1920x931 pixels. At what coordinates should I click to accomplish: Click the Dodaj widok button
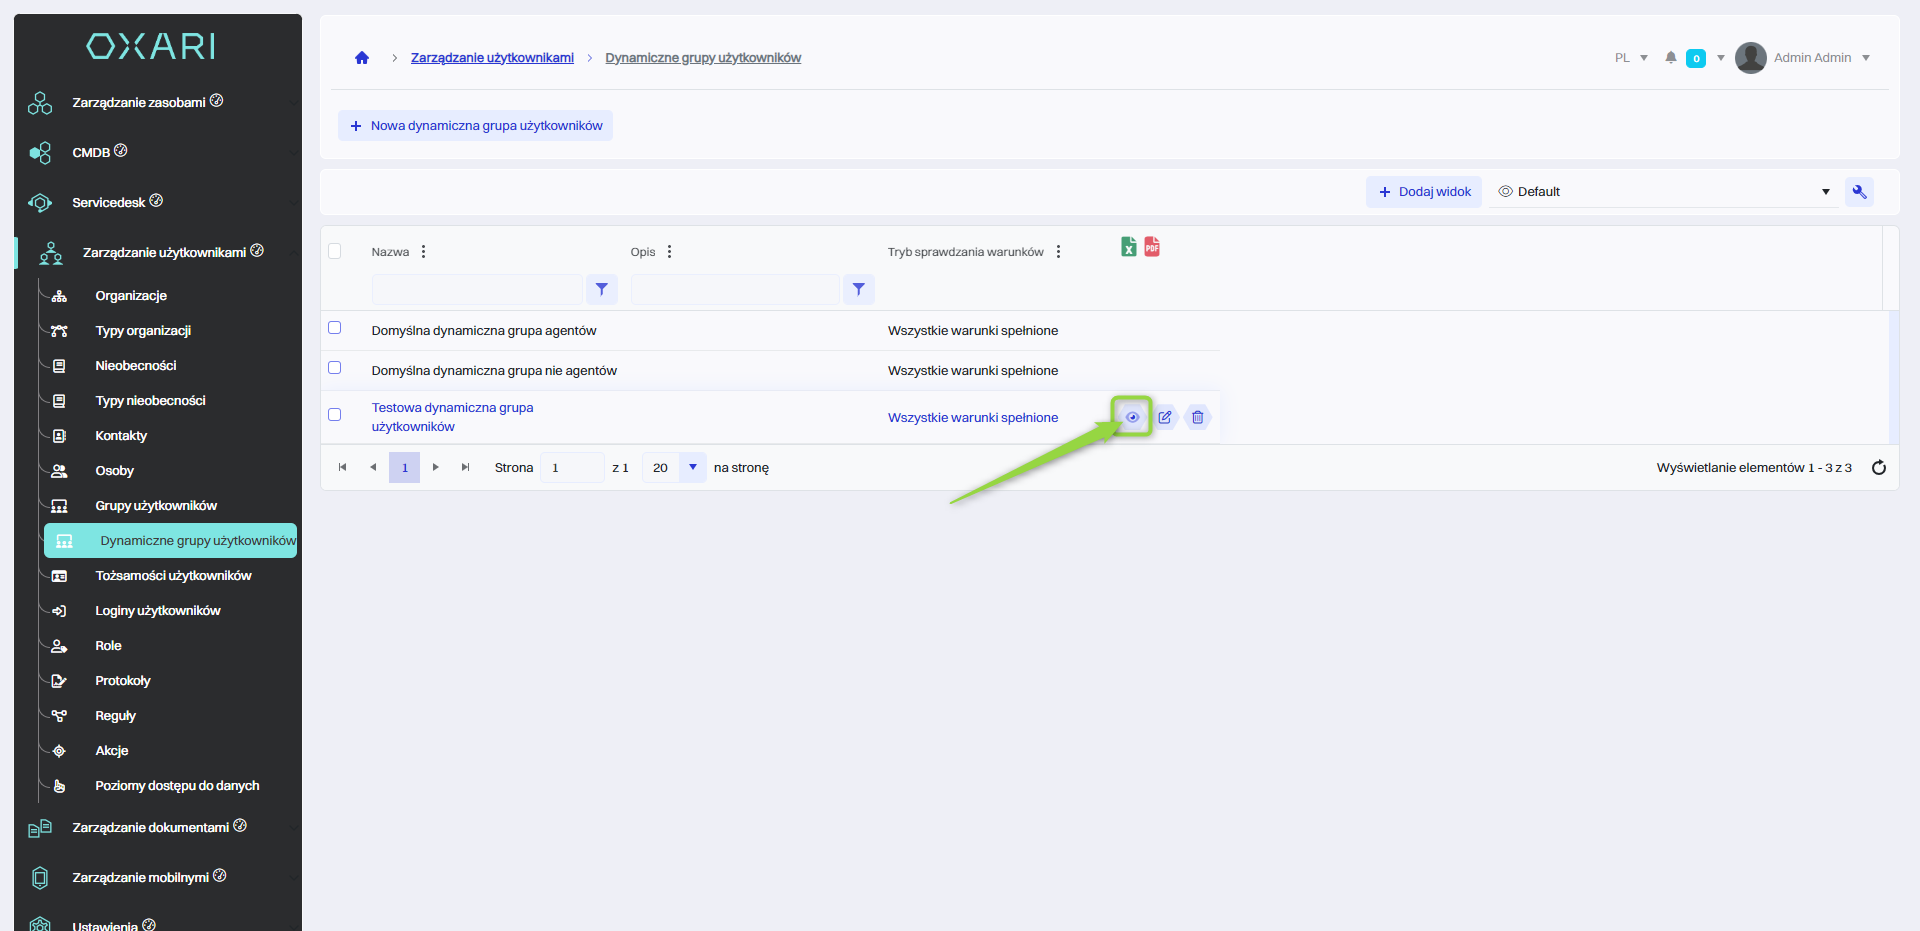click(x=1424, y=192)
